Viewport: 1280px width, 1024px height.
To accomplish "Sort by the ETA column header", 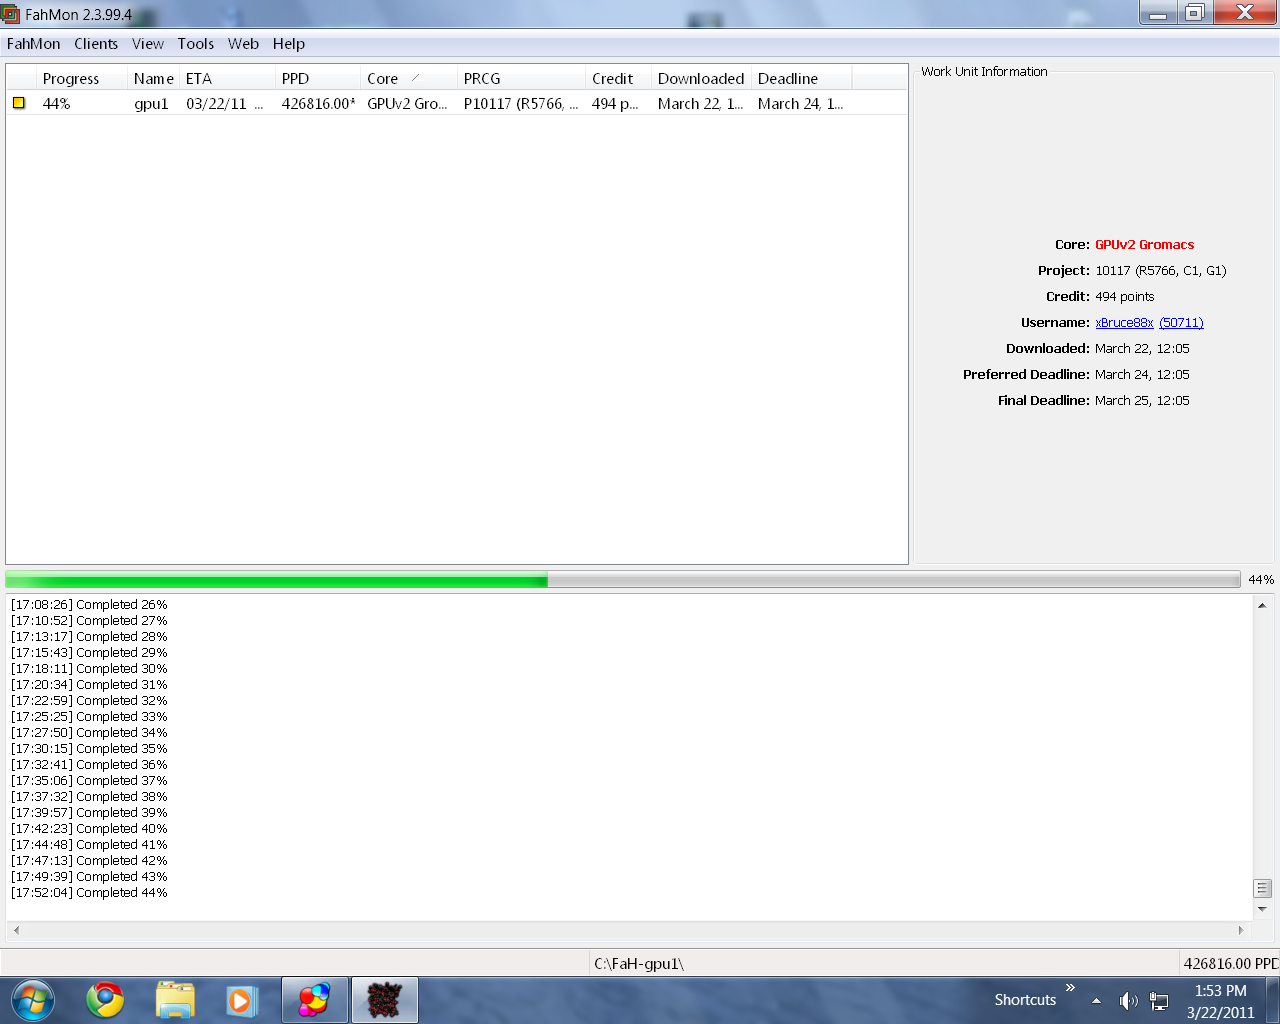I will click(227, 79).
